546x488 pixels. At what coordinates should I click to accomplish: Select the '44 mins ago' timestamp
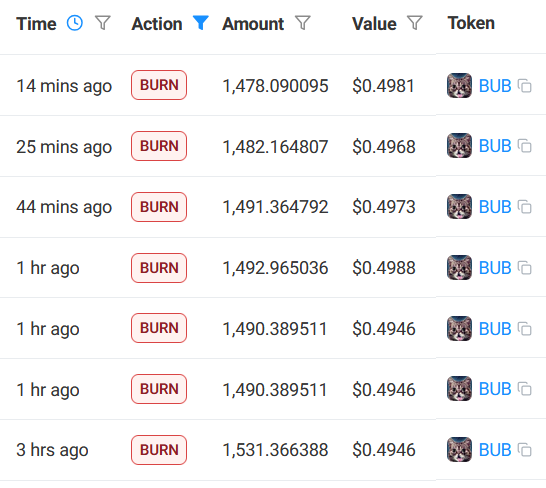point(64,207)
